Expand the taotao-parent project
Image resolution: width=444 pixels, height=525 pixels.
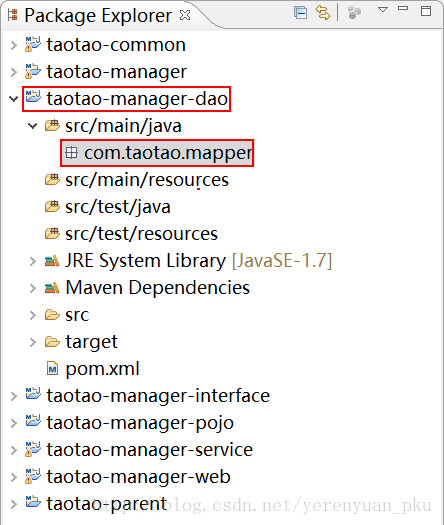pyautogui.click(x=14, y=504)
